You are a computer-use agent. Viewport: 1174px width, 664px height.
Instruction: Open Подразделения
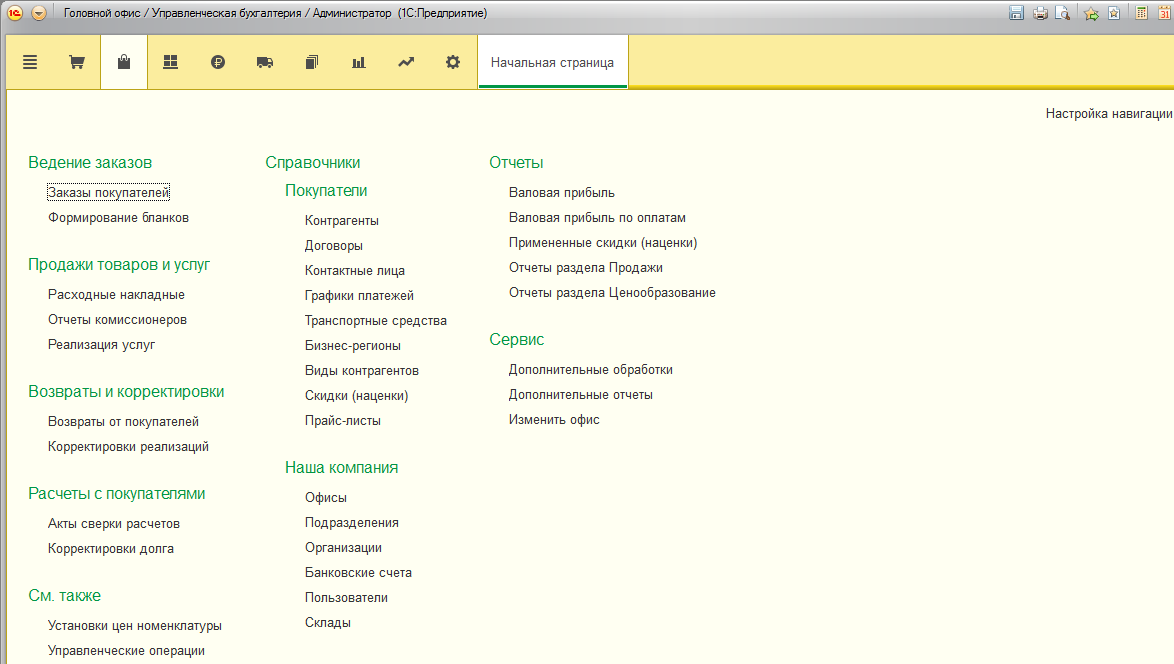click(x=352, y=523)
